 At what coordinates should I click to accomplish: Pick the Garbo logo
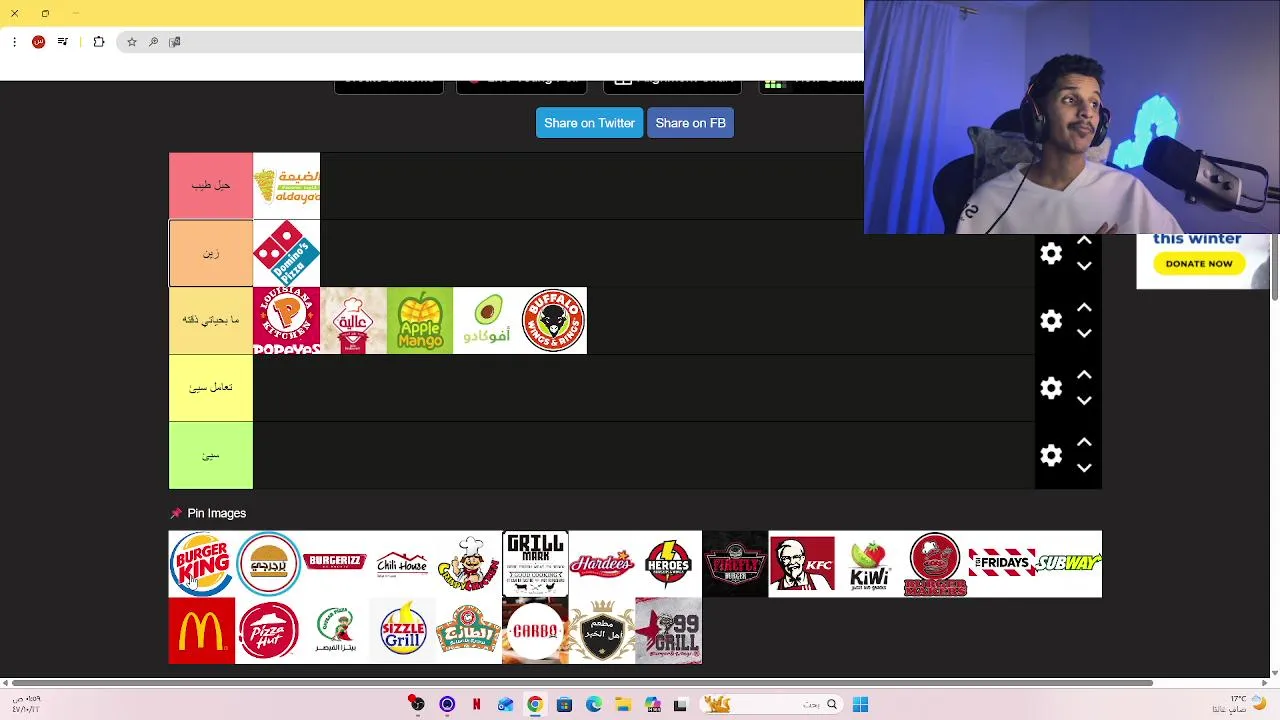click(535, 631)
